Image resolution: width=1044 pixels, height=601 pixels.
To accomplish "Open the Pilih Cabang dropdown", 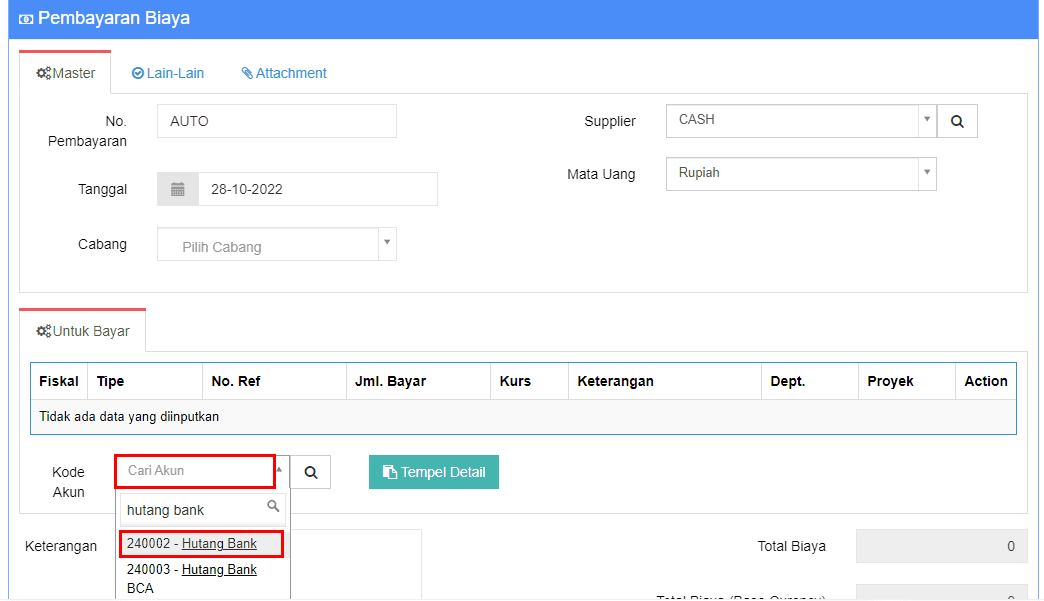I will [x=387, y=244].
